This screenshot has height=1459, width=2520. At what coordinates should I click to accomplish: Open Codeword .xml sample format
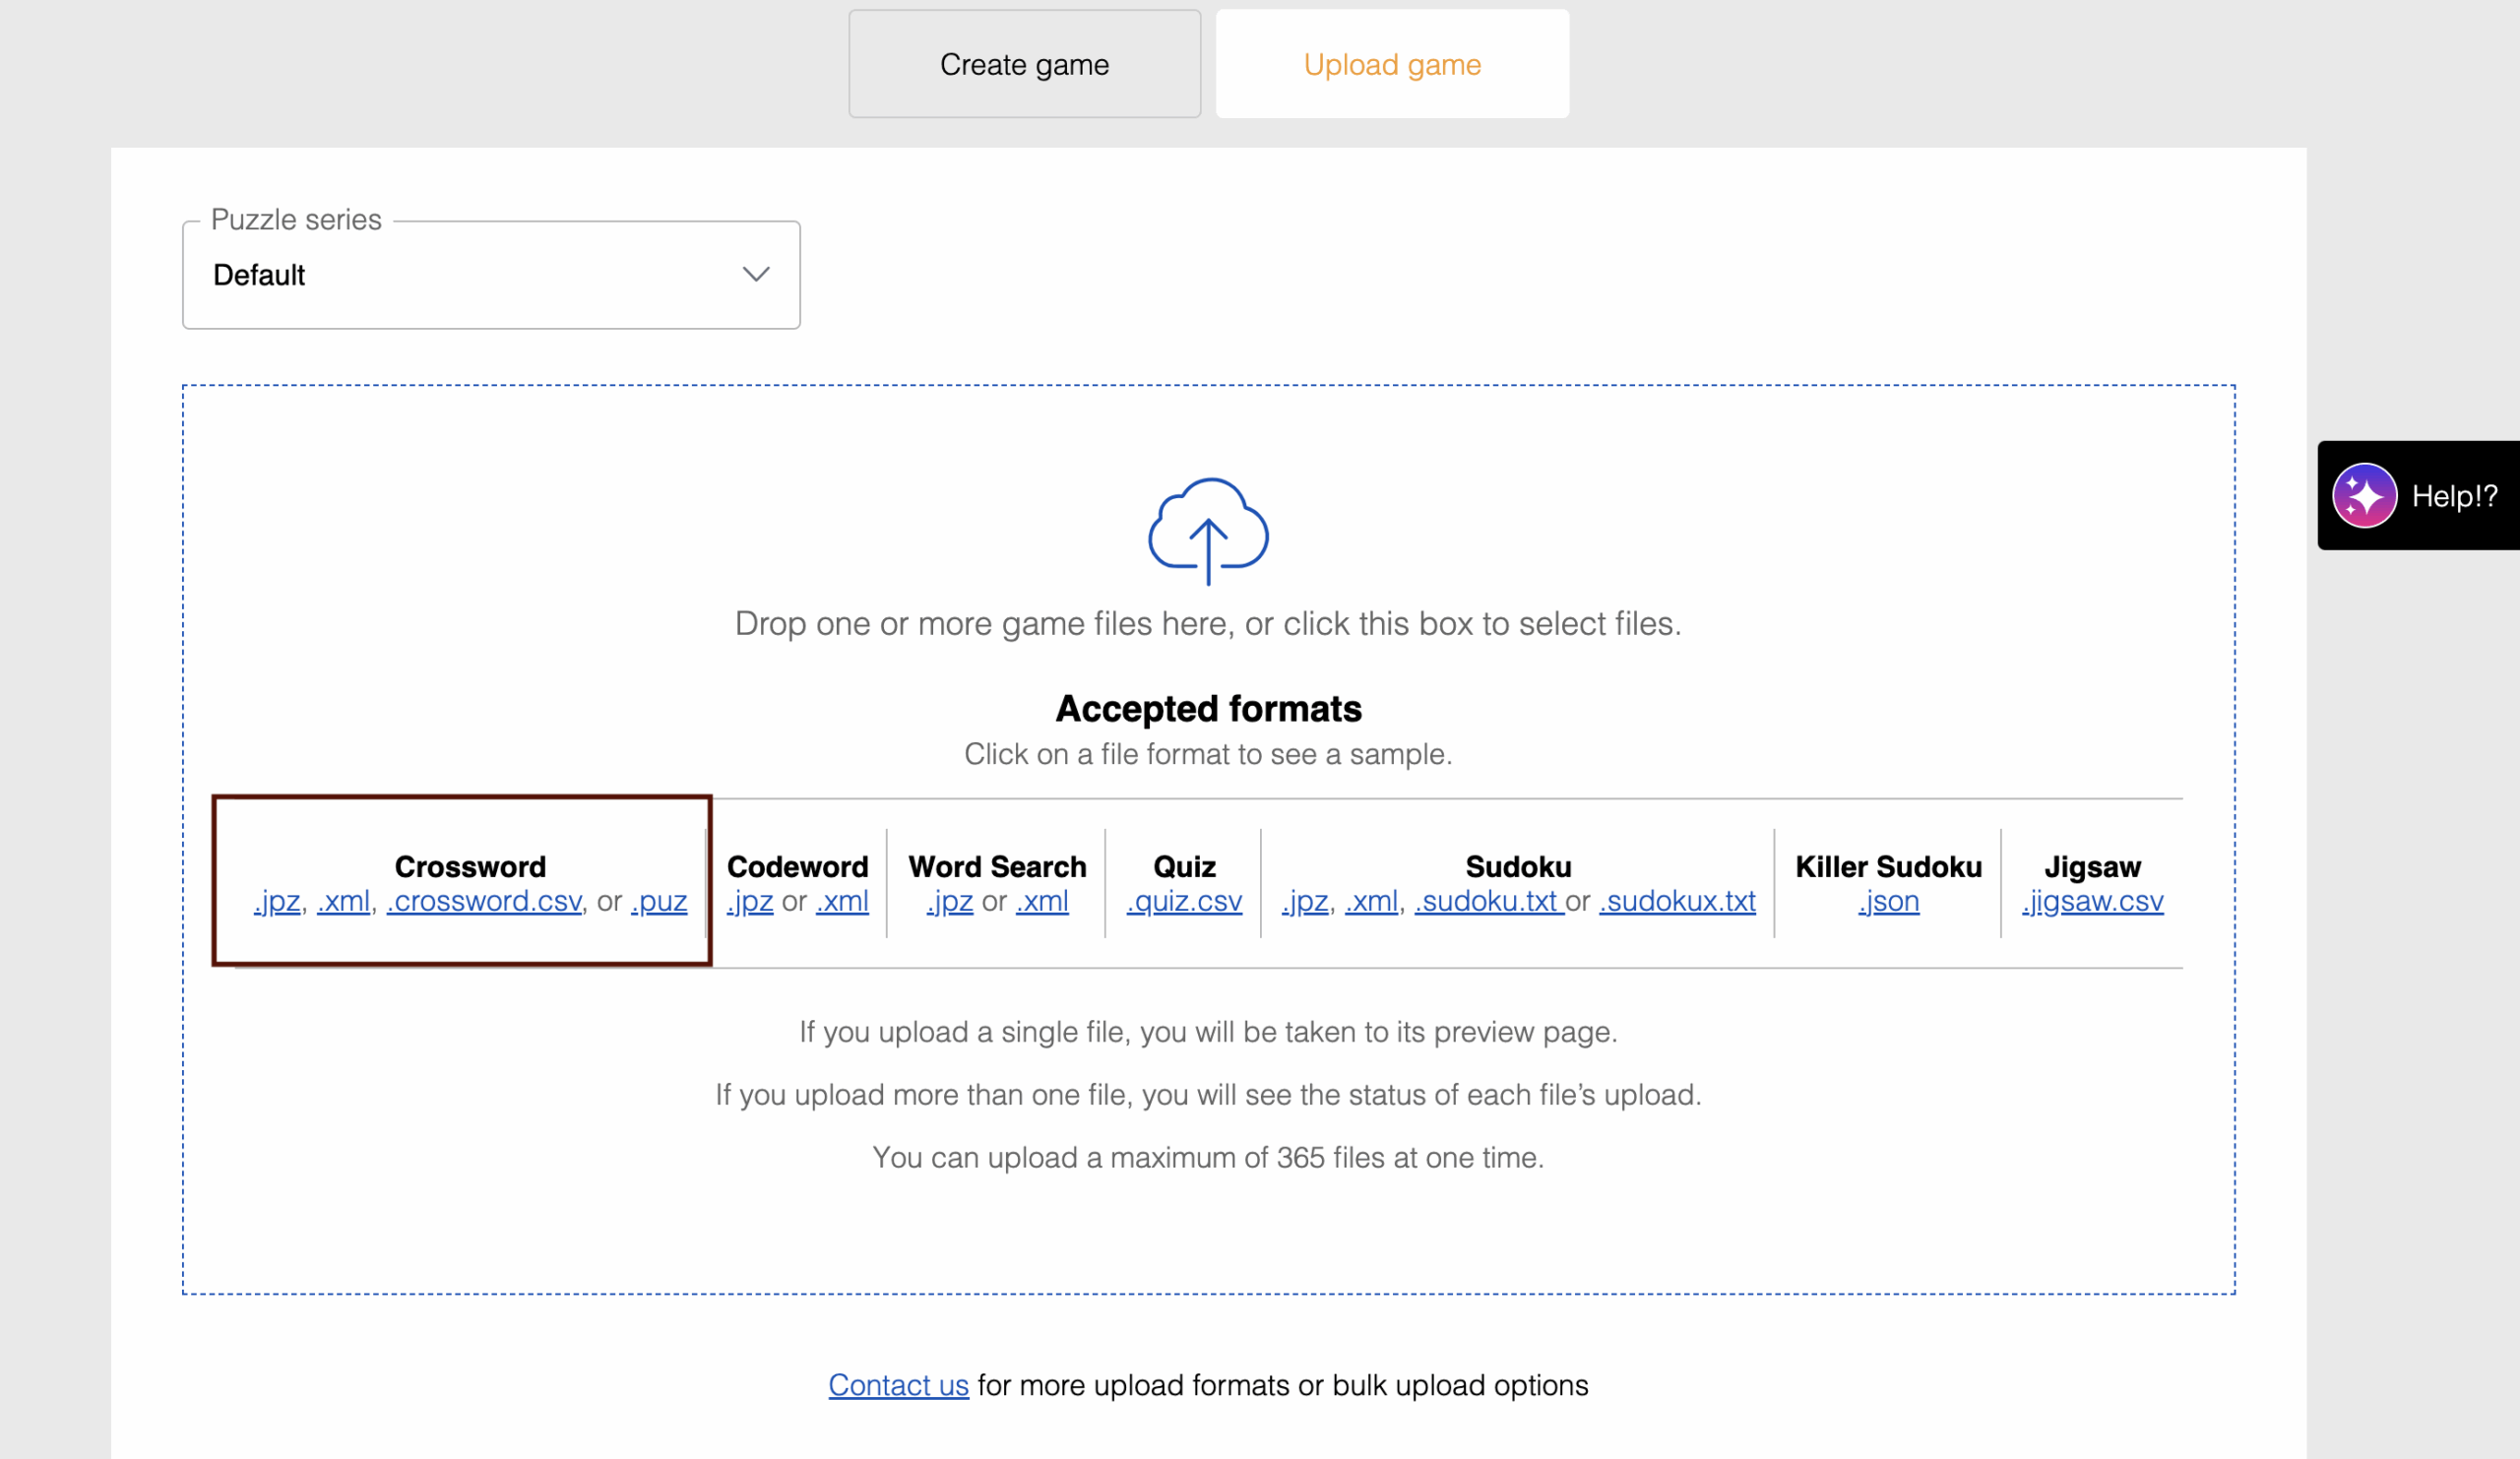pyautogui.click(x=841, y=901)
